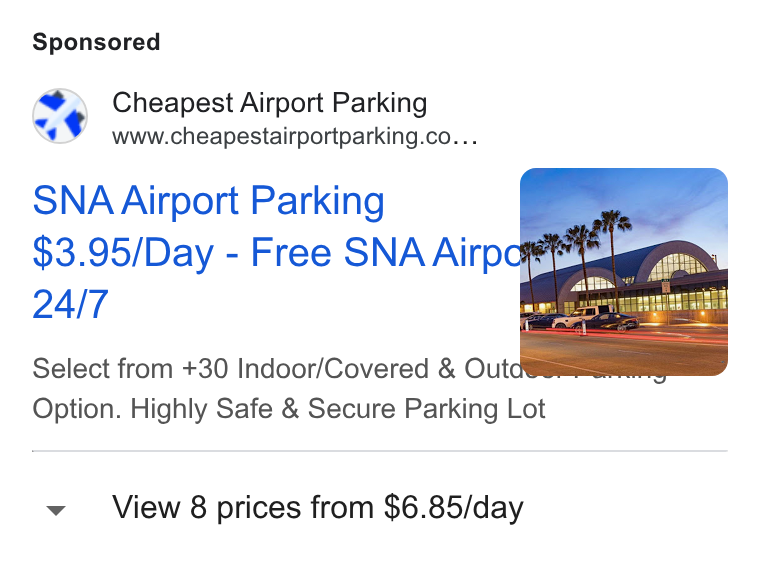The height and width of the screenshot is (568, 760).
Task: Click the Select from +30 Indoor/Covered text
Action: coord(231,368)
